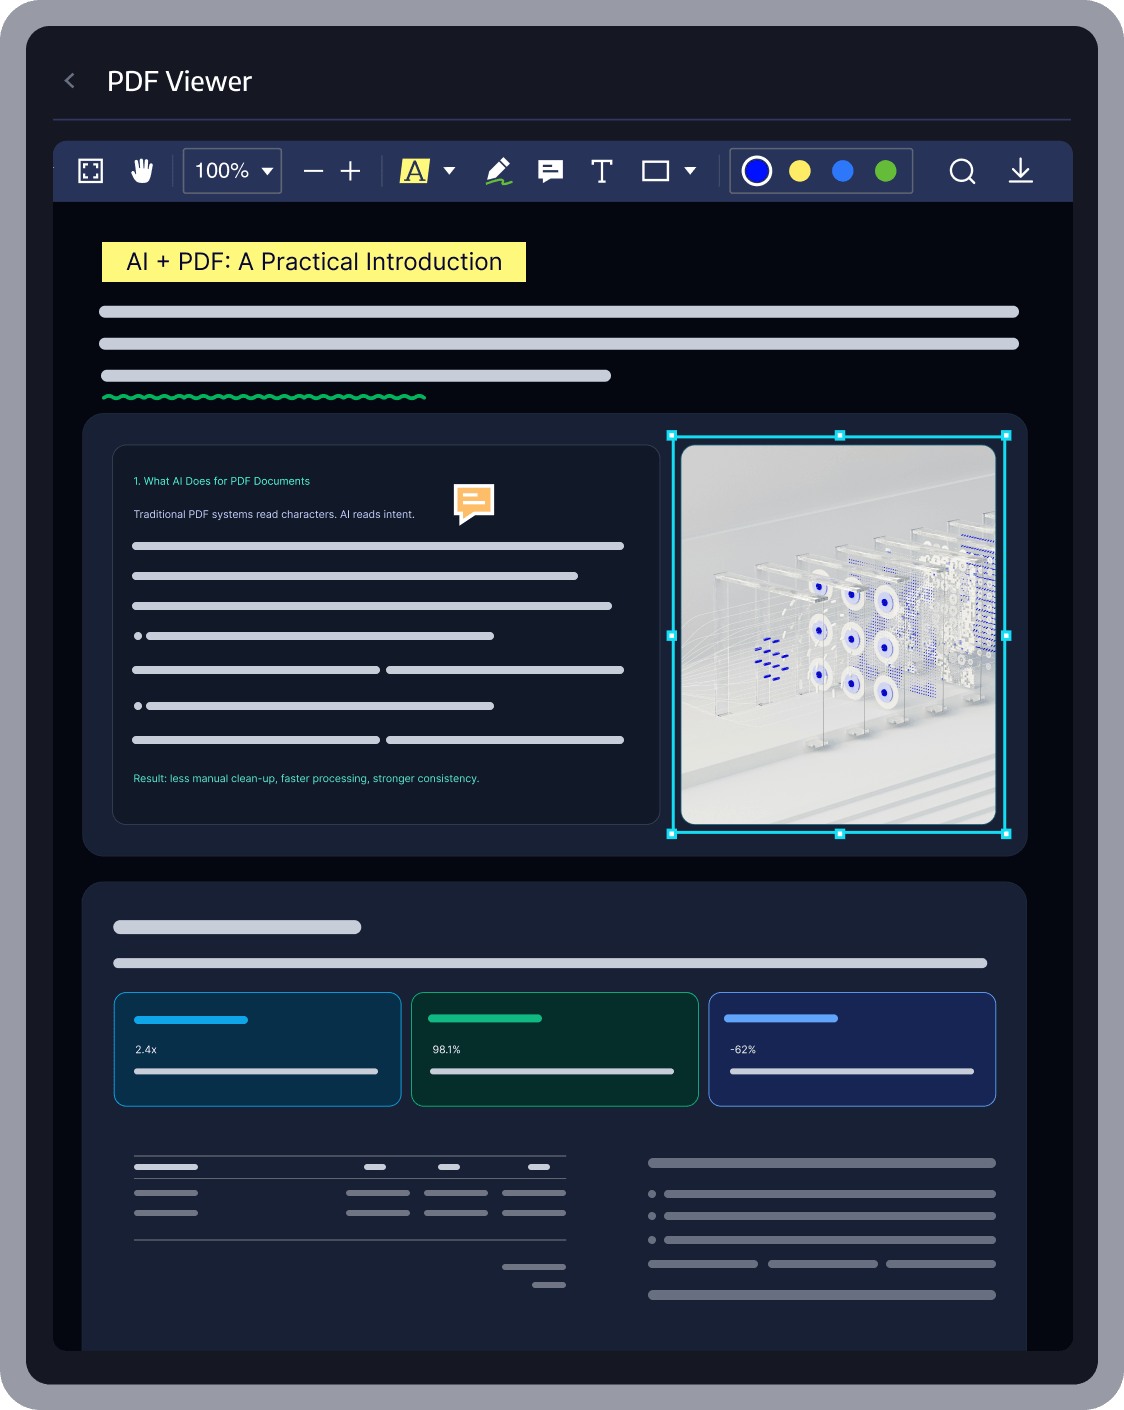The width and height of the screenshot is (1124, 1410).
Task: Select the freehand pen drawing tool
Action: (498, 171)
